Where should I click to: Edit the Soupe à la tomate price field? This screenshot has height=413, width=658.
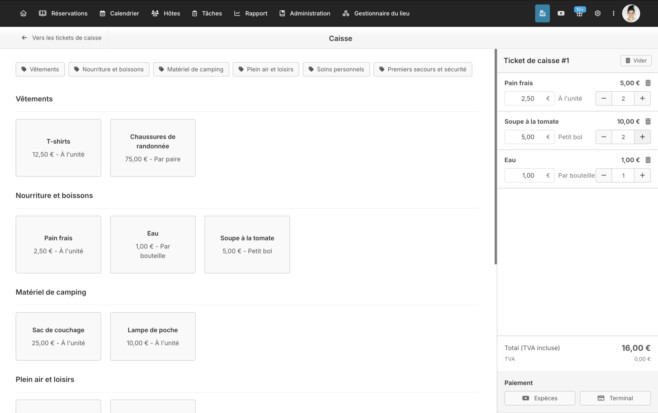(x=529, y=137)
